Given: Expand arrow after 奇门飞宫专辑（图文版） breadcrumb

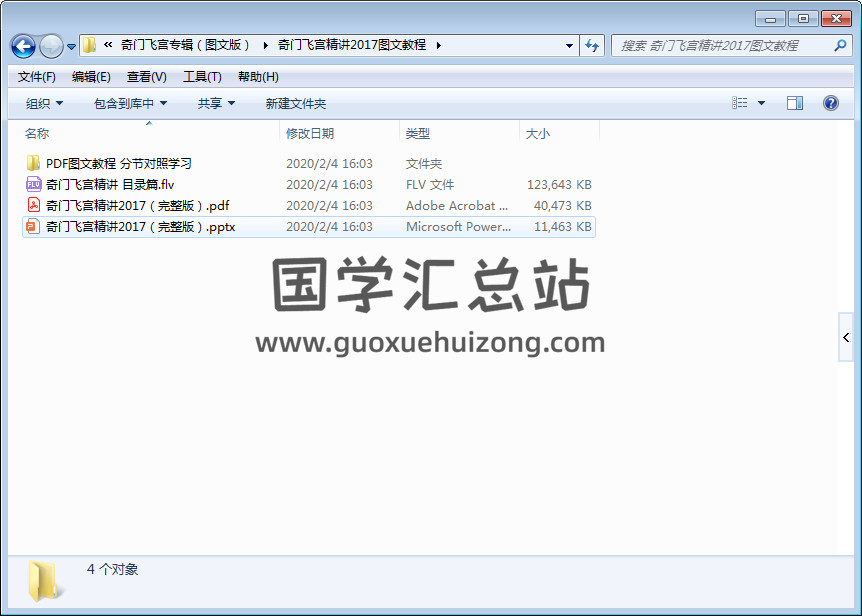Looking at the screenshot, I should [x=266, y=45].
